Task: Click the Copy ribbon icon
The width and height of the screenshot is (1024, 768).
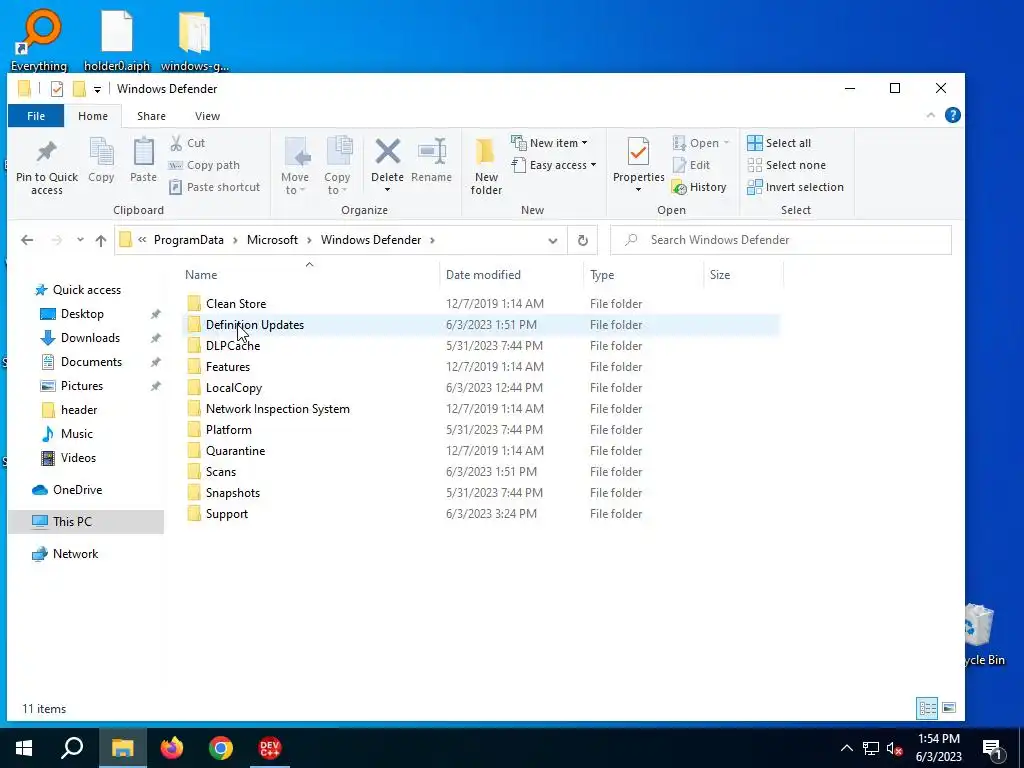Action: (x=101, y=153)
